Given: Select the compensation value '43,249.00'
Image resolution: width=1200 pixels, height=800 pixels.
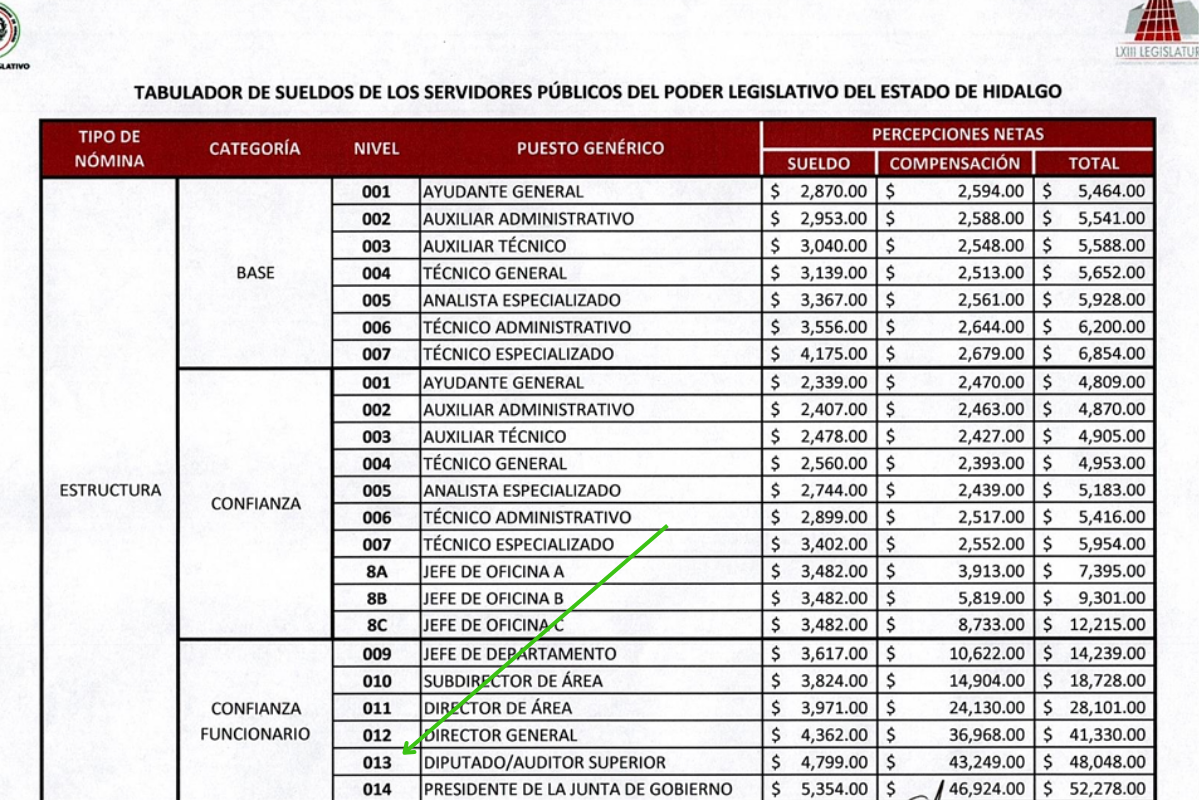Looking at the screenshot, I should [986, 762].
